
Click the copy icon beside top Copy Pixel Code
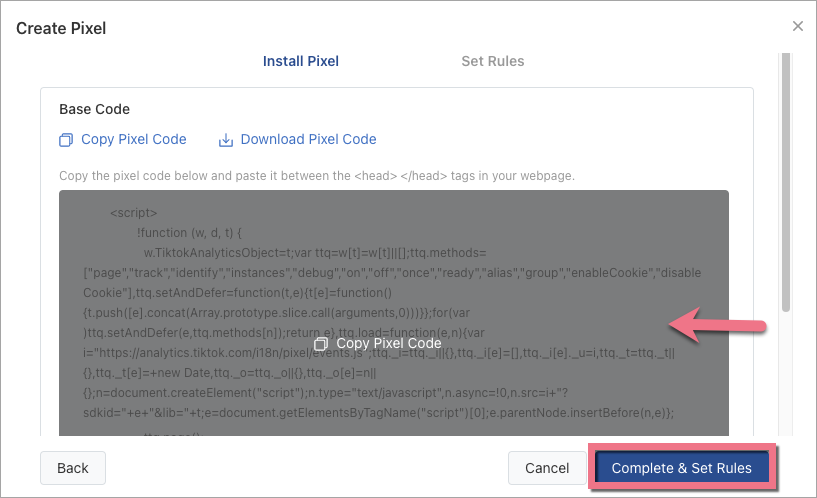click(66, 140)
